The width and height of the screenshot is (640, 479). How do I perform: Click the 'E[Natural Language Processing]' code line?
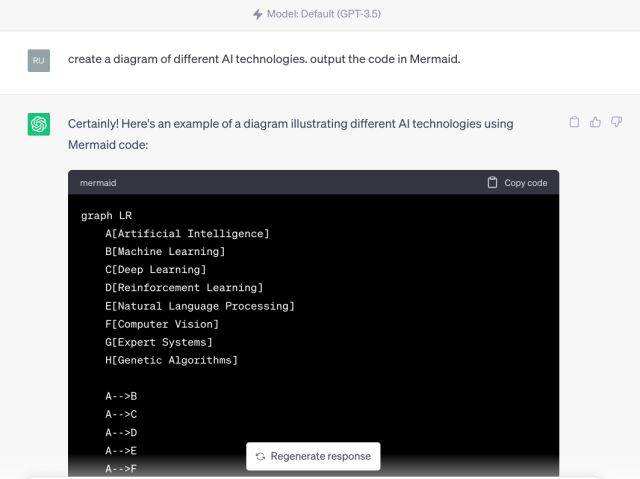[200, 306]
